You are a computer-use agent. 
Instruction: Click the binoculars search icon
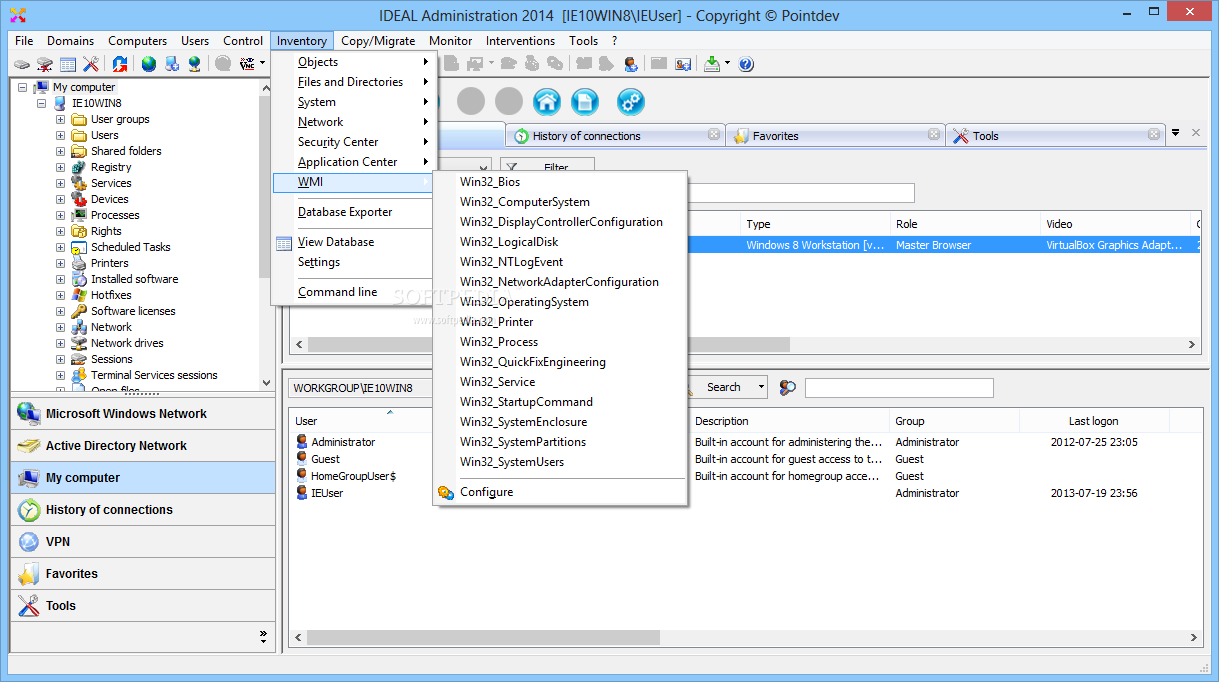pos(788,388)
